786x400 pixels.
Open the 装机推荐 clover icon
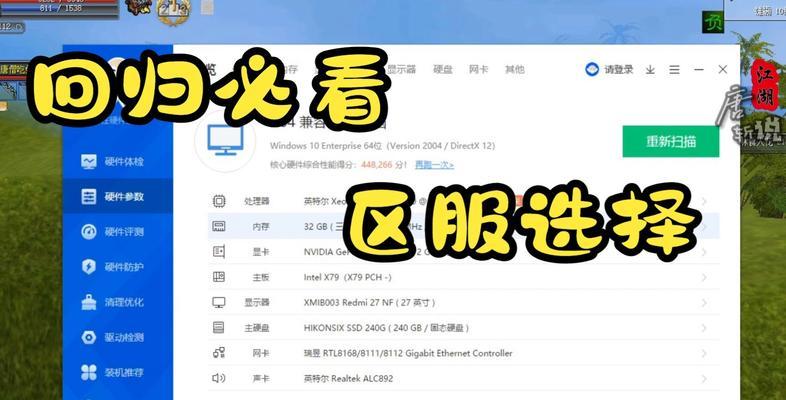pyautogui.click(x=89, y=372)
